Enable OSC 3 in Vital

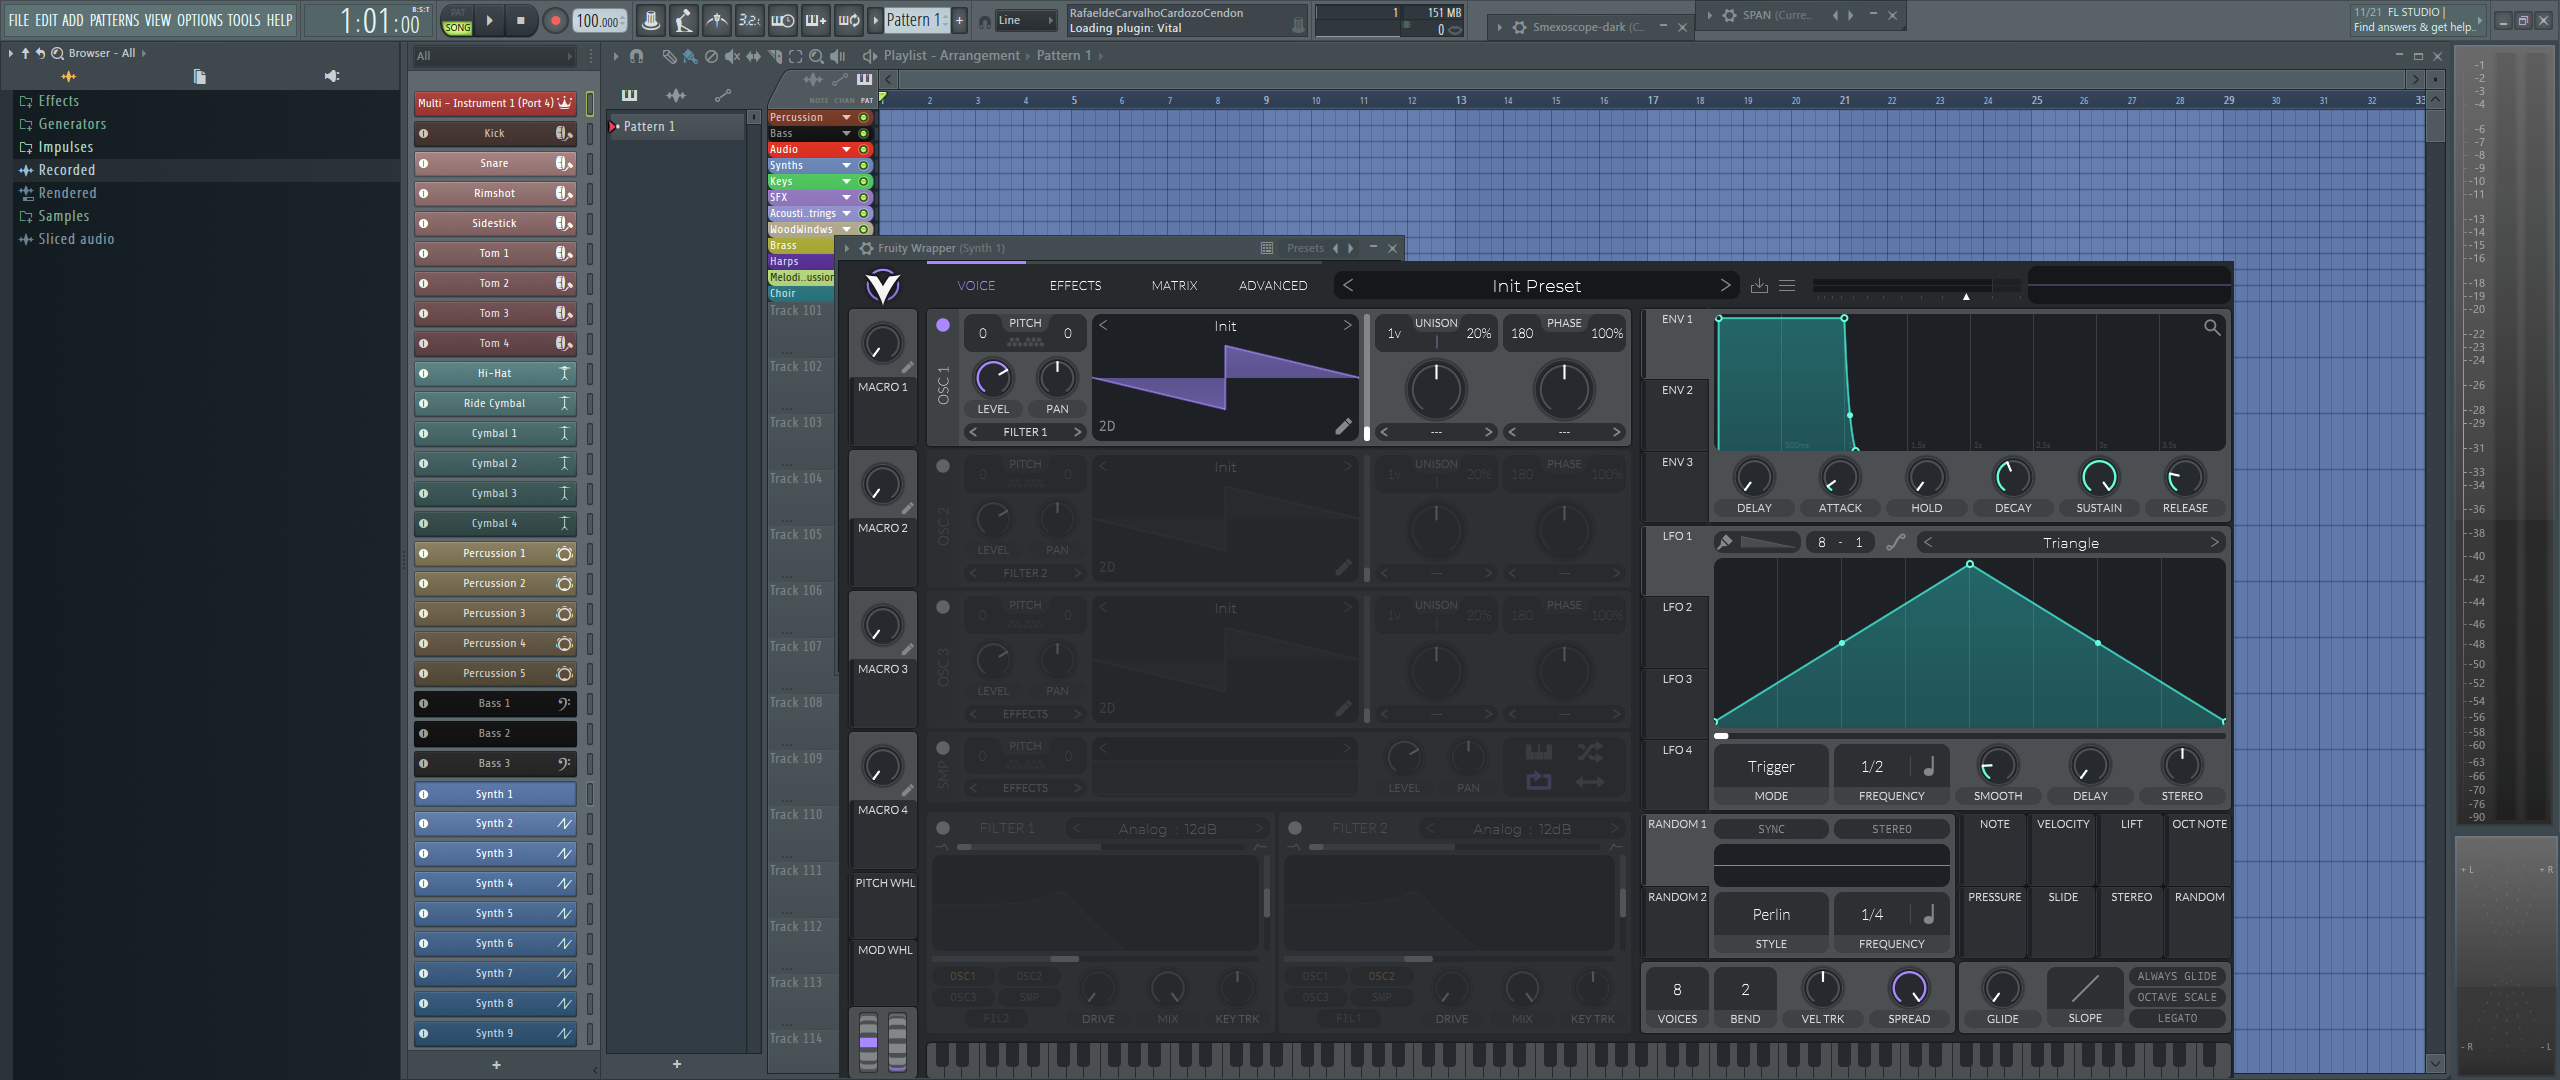coord(943,607)
